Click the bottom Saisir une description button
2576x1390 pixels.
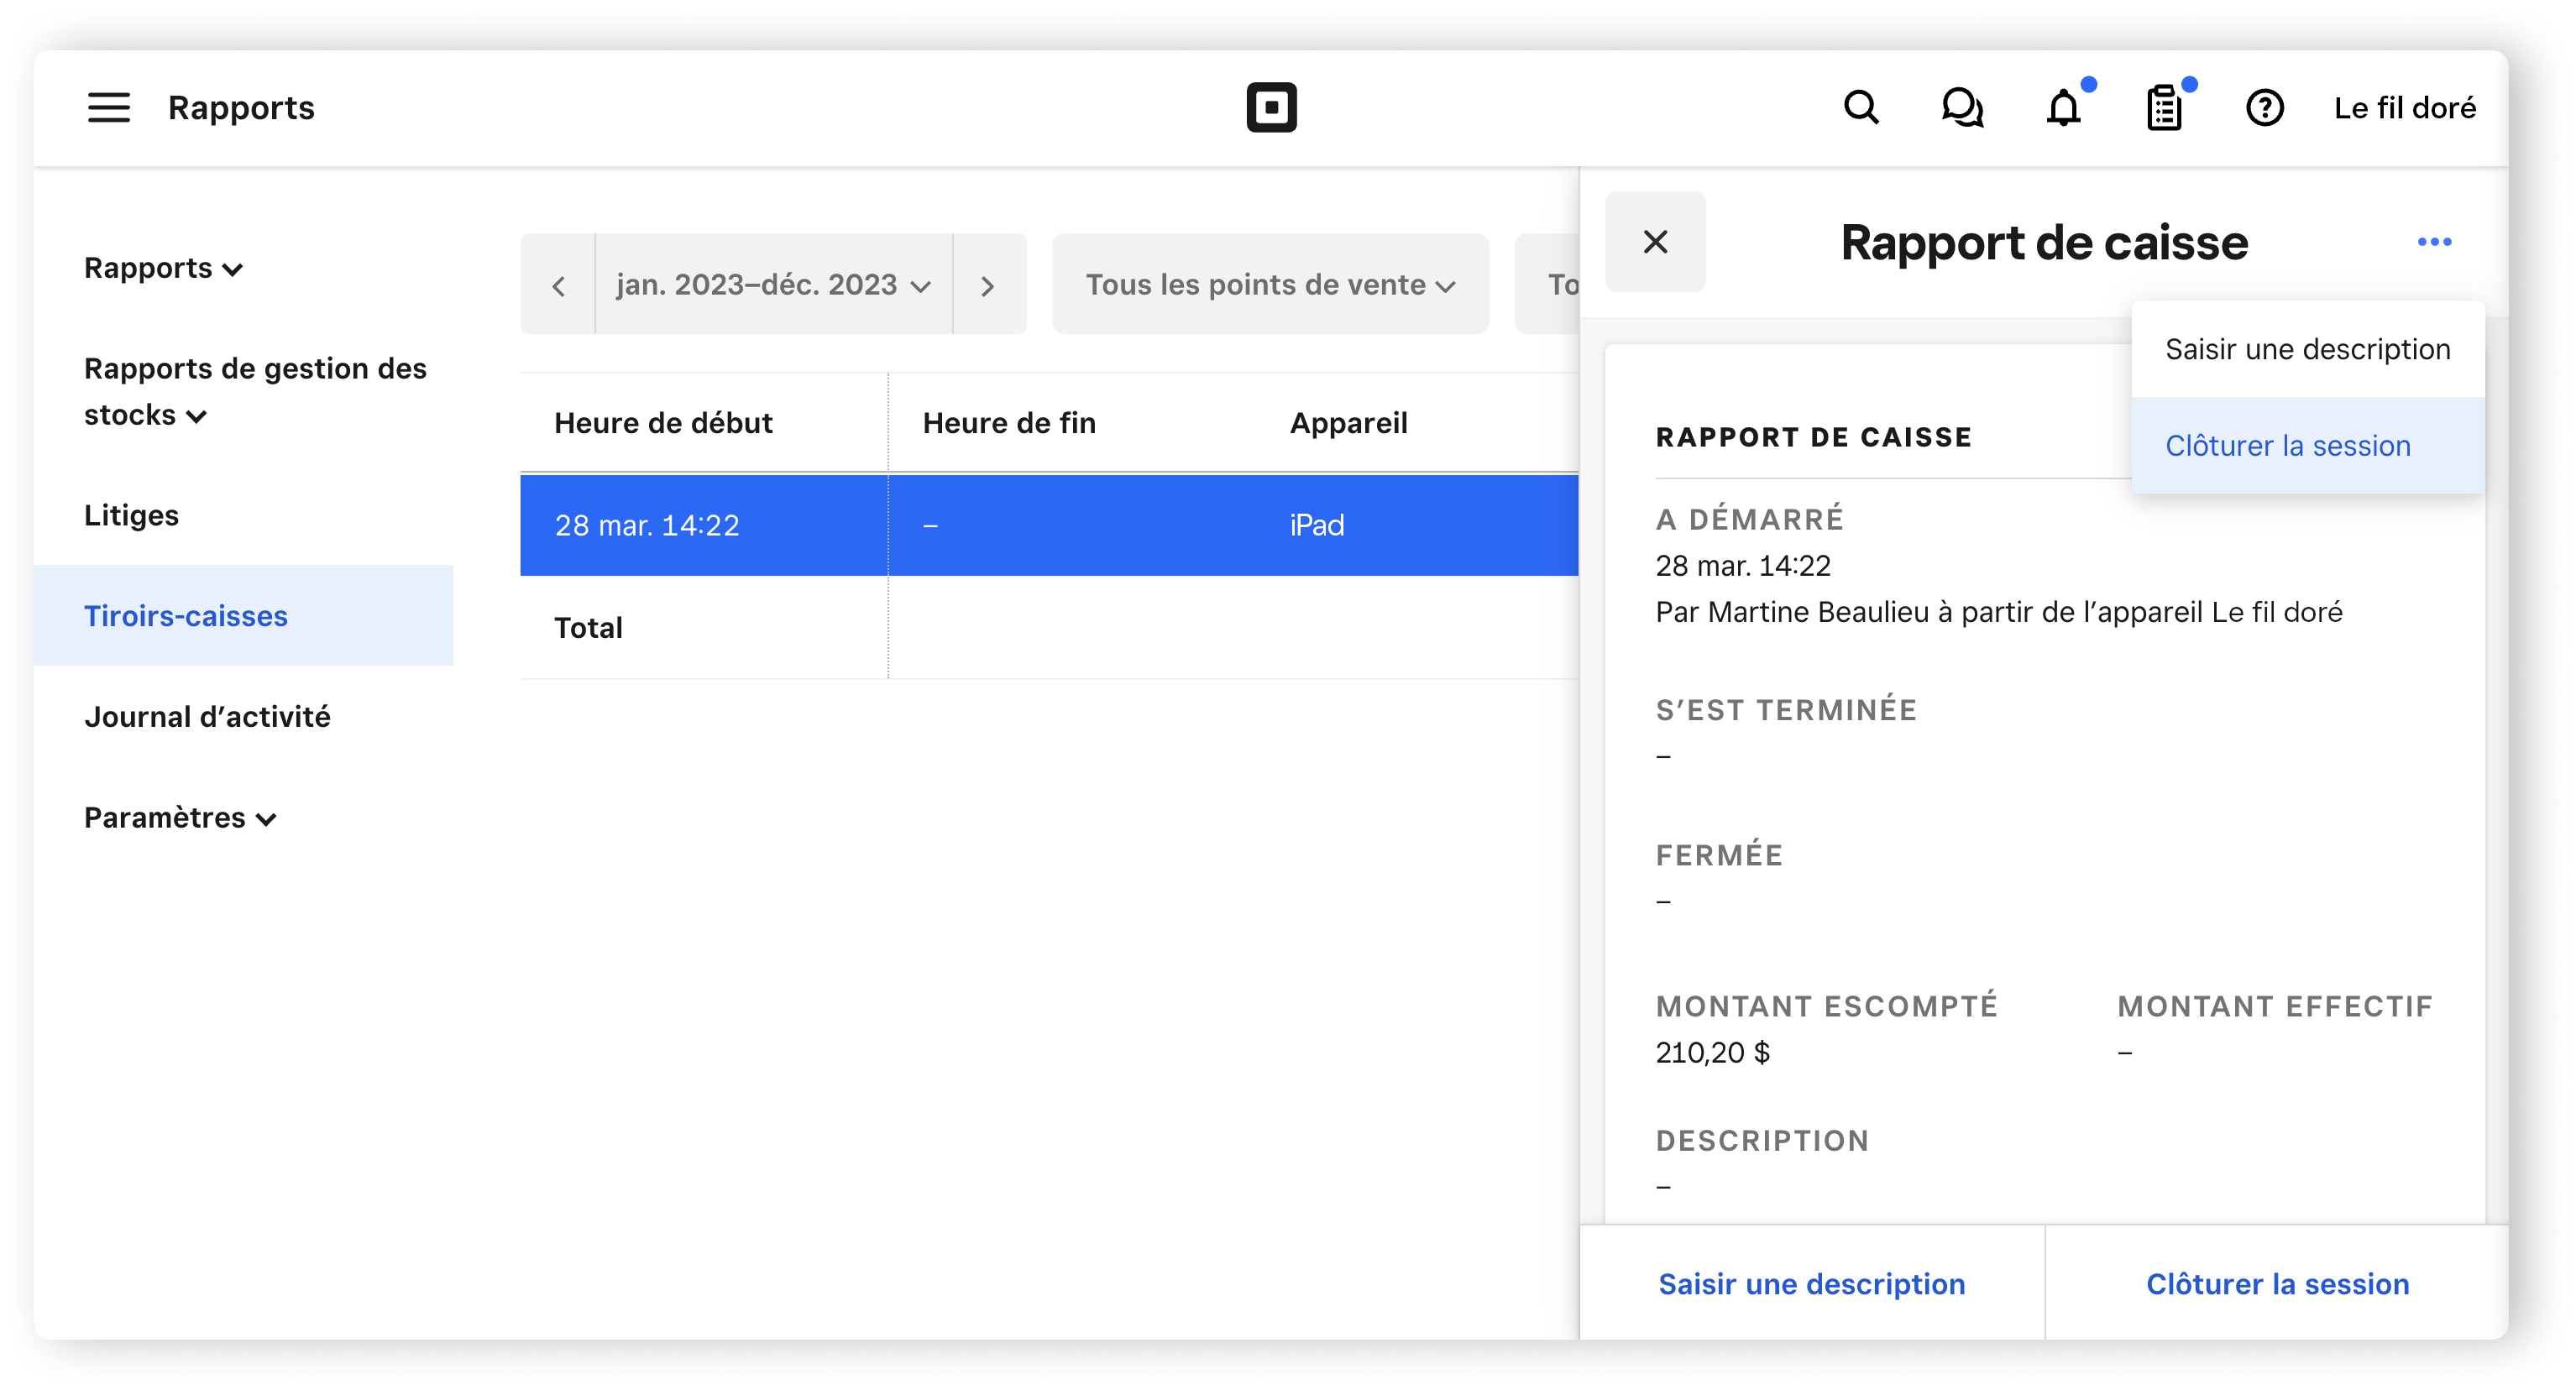click(1811, 1283)
